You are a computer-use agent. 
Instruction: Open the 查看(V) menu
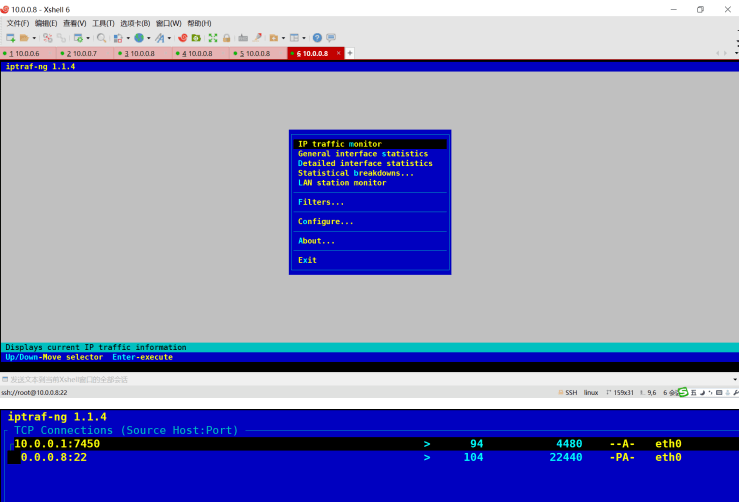click(x=74, y=23)
